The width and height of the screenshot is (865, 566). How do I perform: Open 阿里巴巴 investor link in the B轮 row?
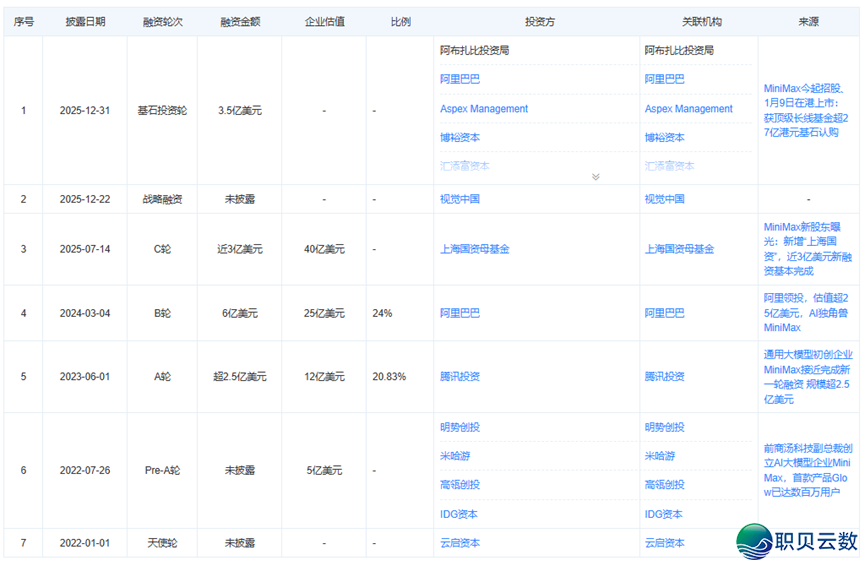point(460,313)
